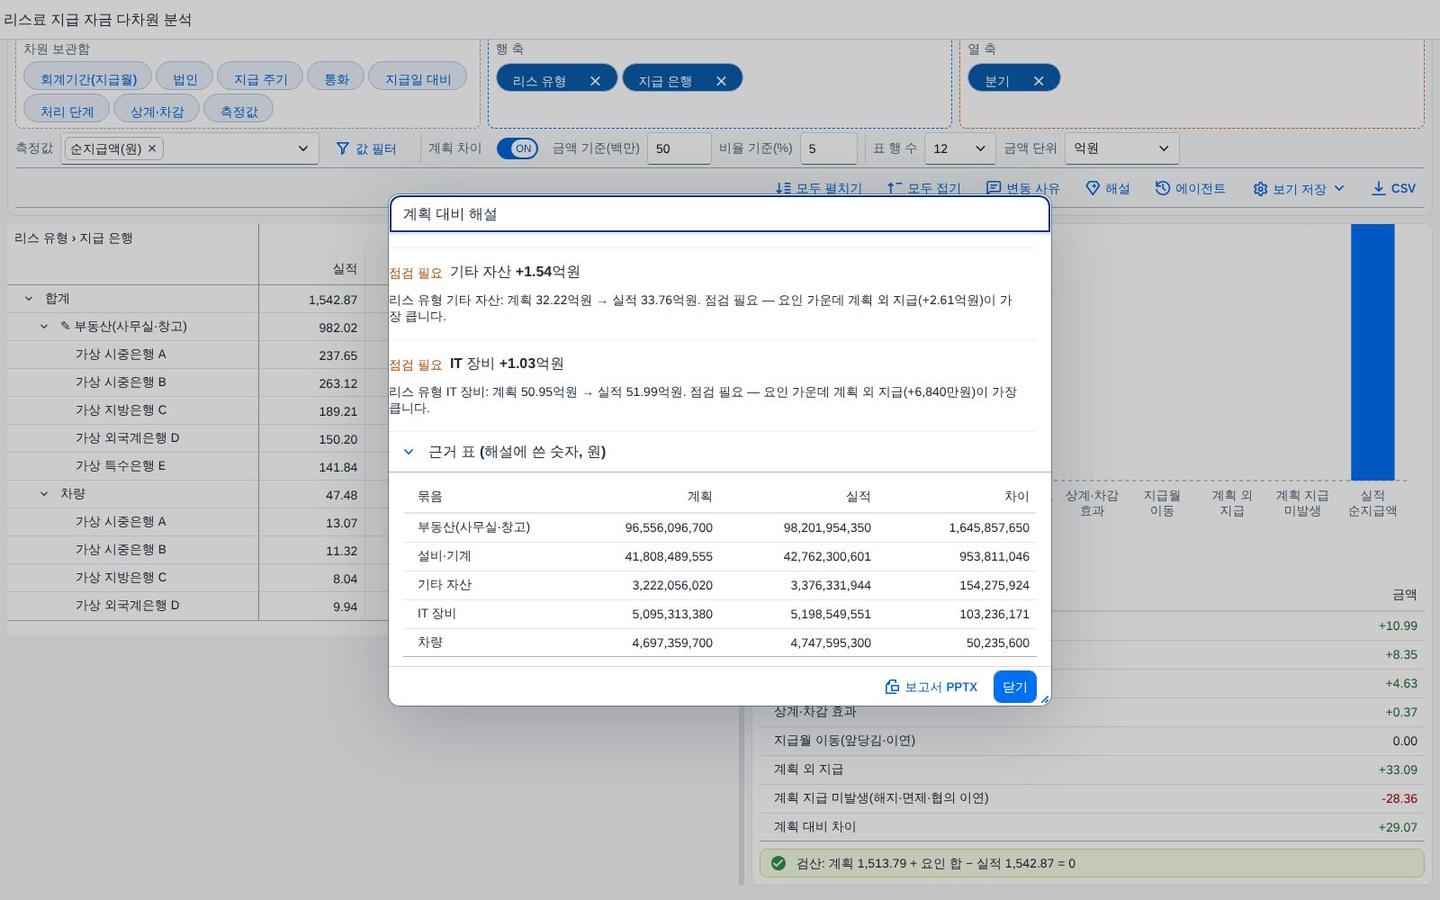1440x900 pixels.
Task: Click the 계획 대비 차이 row in 금액 table
Action: [1092, 827]
